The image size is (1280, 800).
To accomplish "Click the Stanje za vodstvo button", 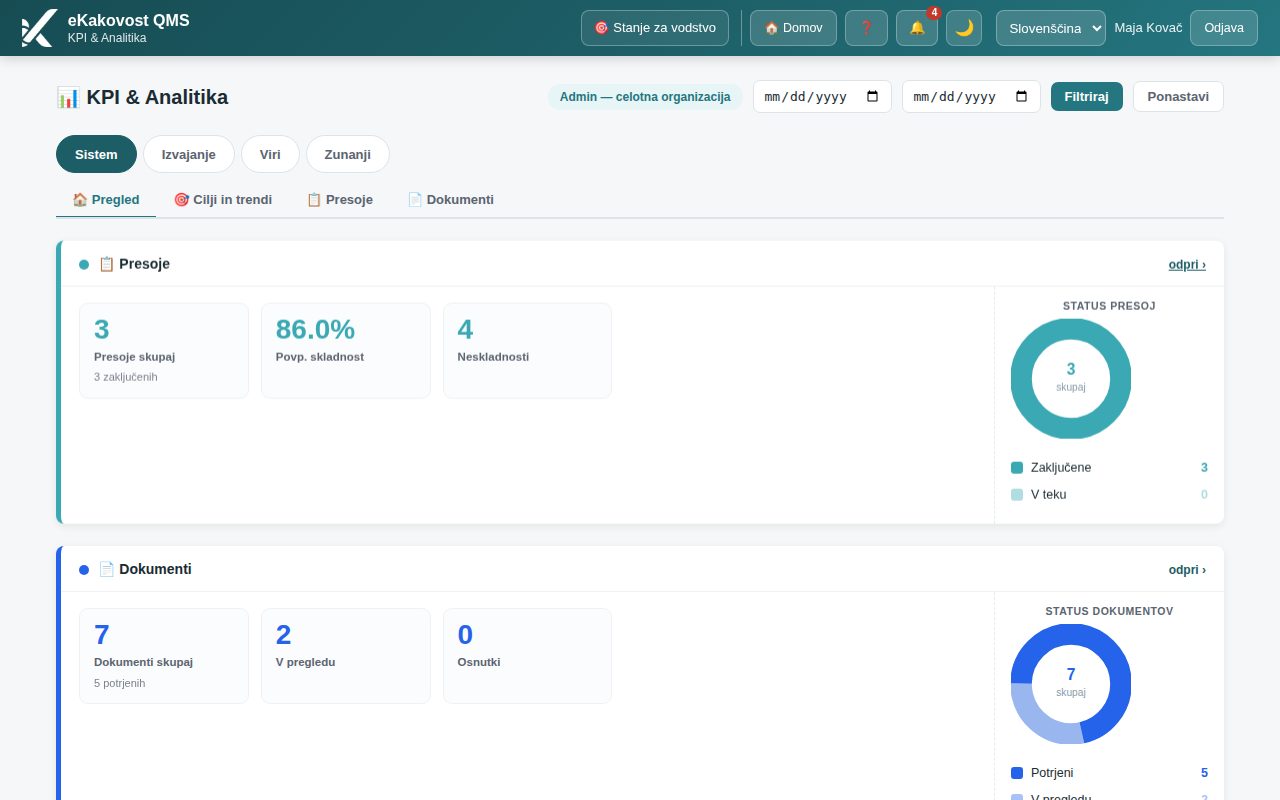I will [655, 28].
